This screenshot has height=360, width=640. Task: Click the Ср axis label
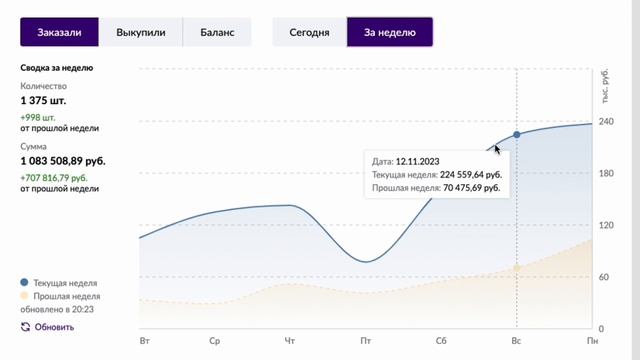(215, 341)
